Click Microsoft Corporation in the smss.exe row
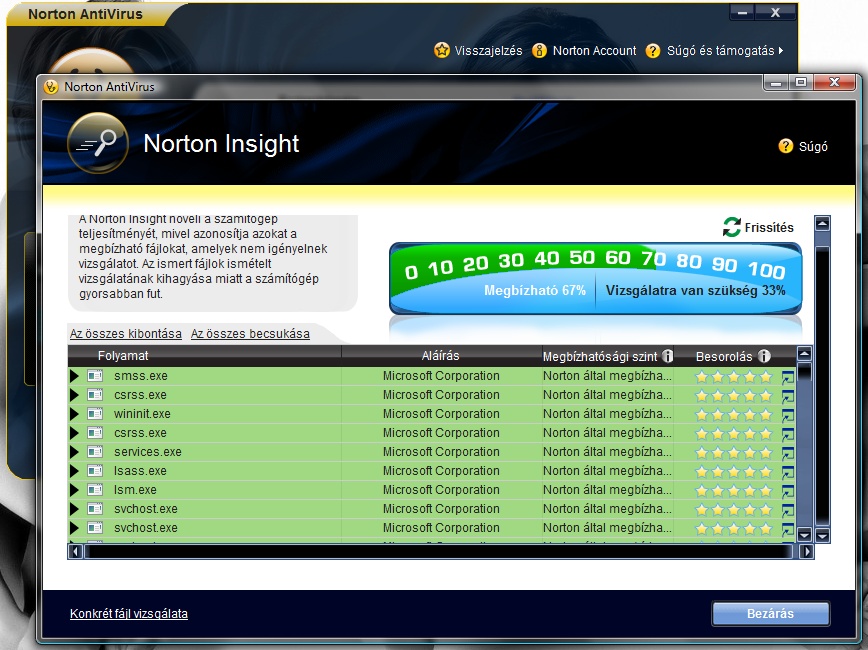Image resolution: width=868 pixels, height=650 pixels. (x=441, y=376)
